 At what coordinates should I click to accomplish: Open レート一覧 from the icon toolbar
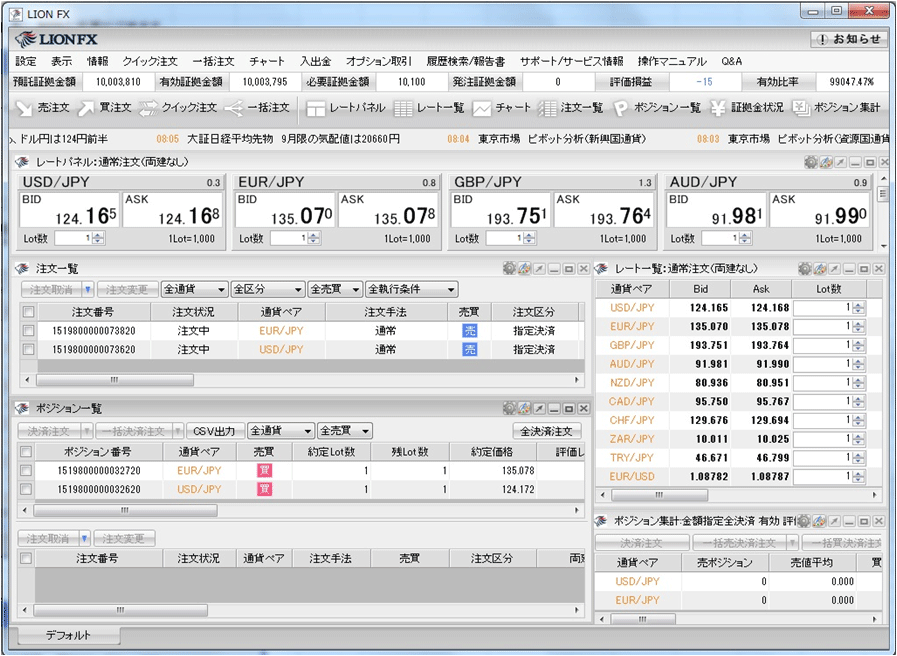(x=428, y=108)
